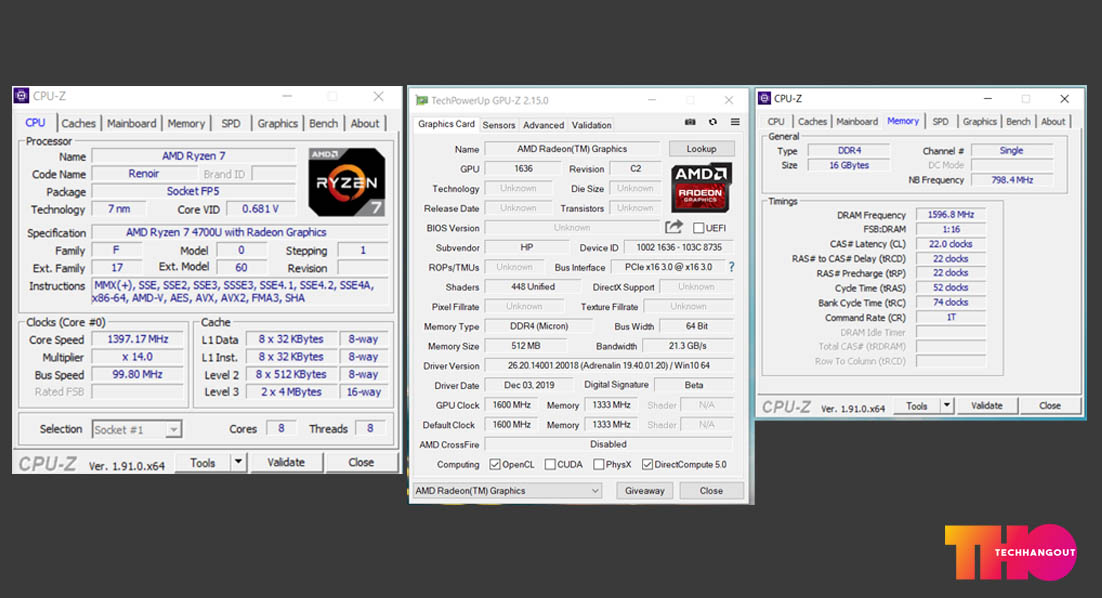
Task: Toggle the OpenCL checkbox
Action: (x=495, y=464)
